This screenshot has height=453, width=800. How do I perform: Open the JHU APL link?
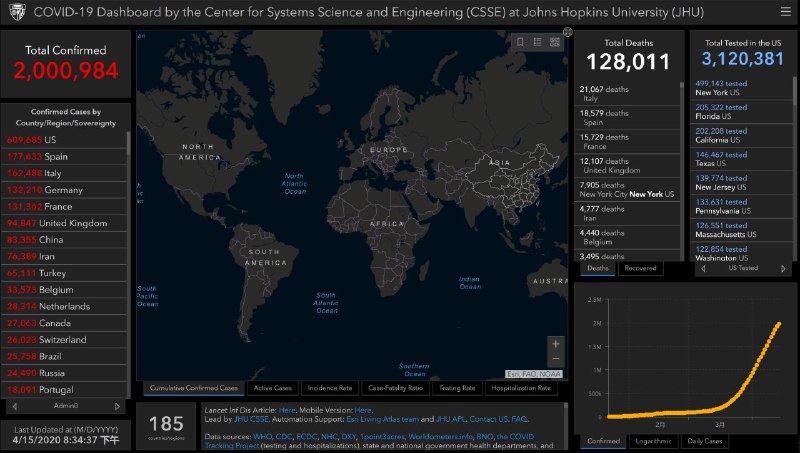click(451, 419)
